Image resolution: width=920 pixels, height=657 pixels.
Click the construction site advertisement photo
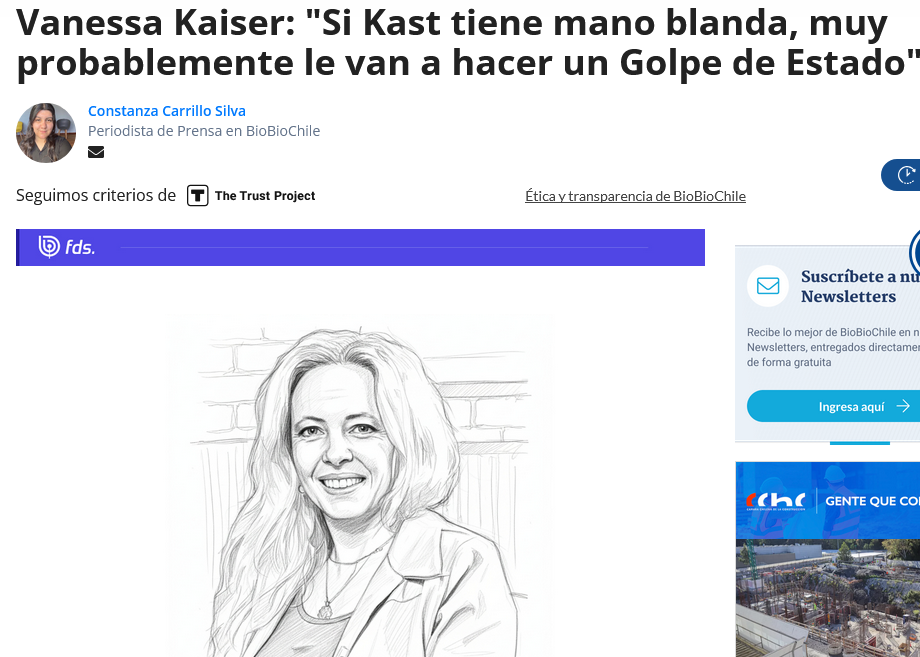[x=828, y=598]
